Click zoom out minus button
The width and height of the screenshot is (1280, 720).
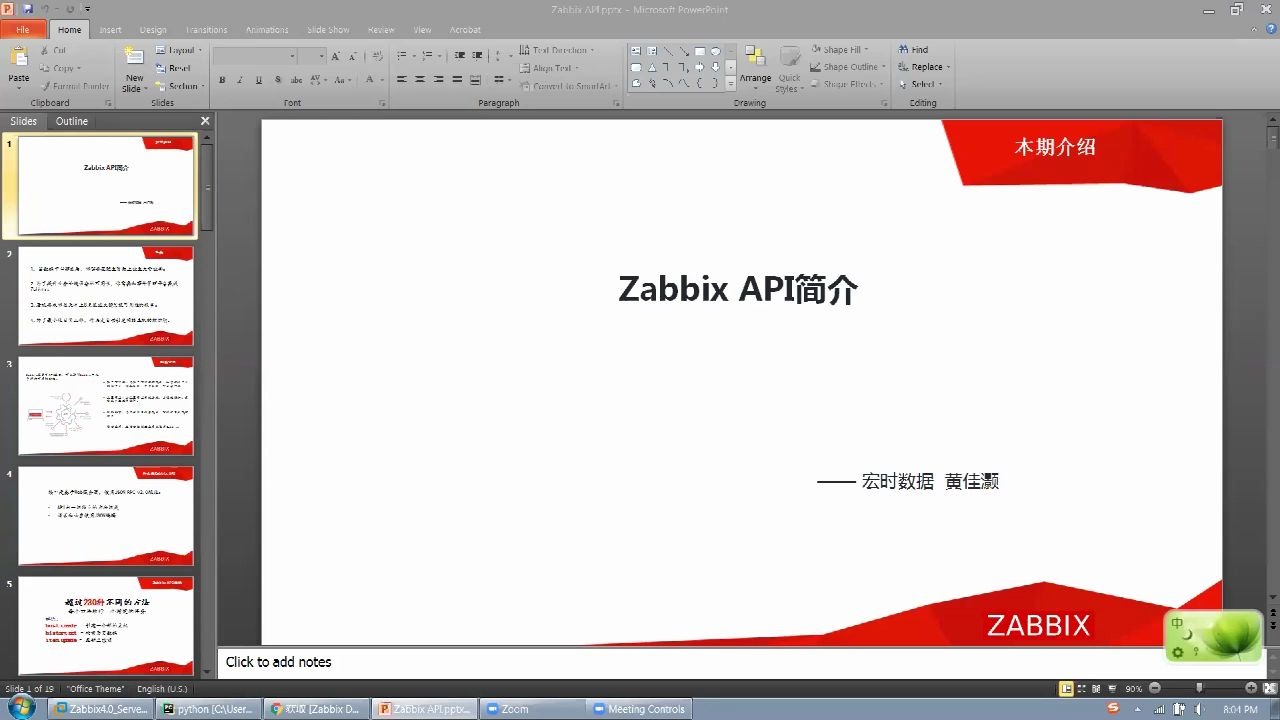pyautogui.click(x=1155, y=688)
